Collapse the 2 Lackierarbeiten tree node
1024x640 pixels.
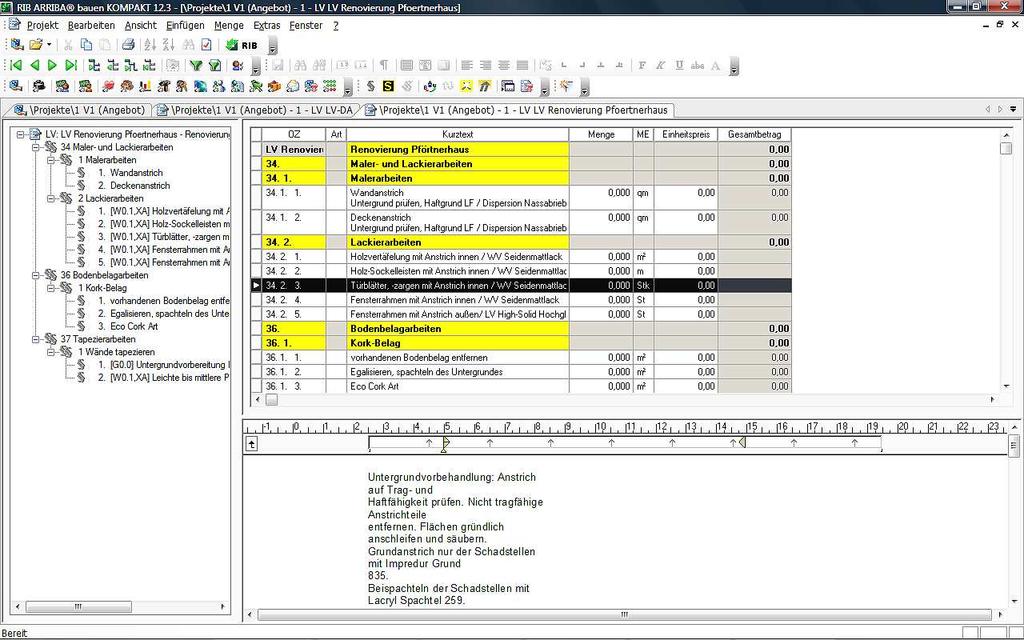51,199
